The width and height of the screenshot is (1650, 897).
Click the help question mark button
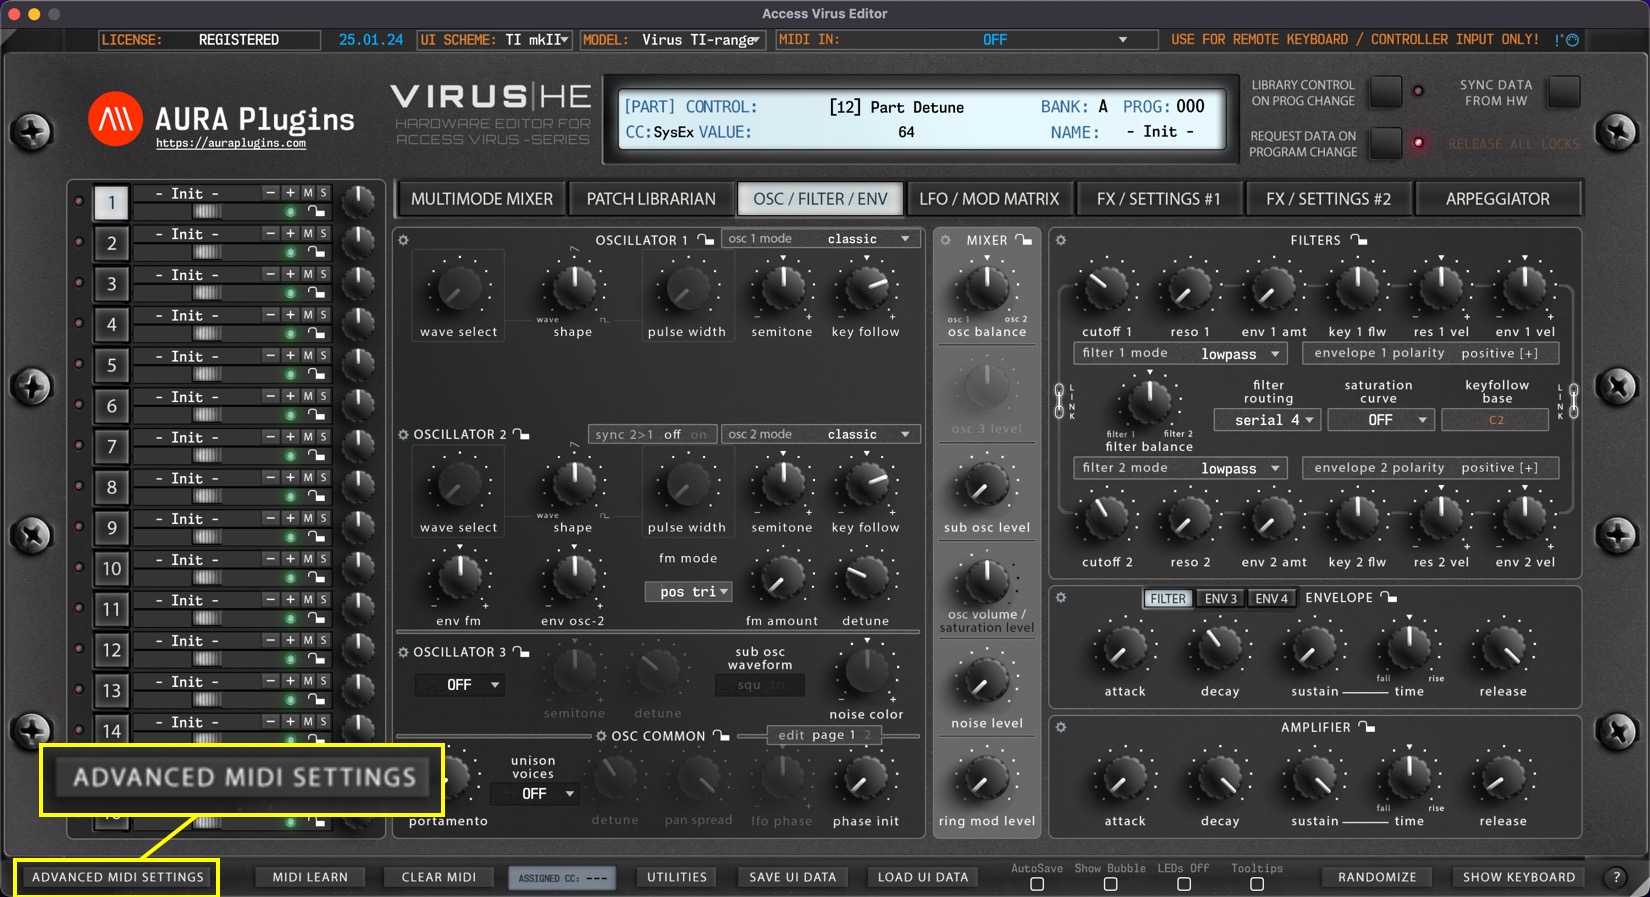(1616, 877)
